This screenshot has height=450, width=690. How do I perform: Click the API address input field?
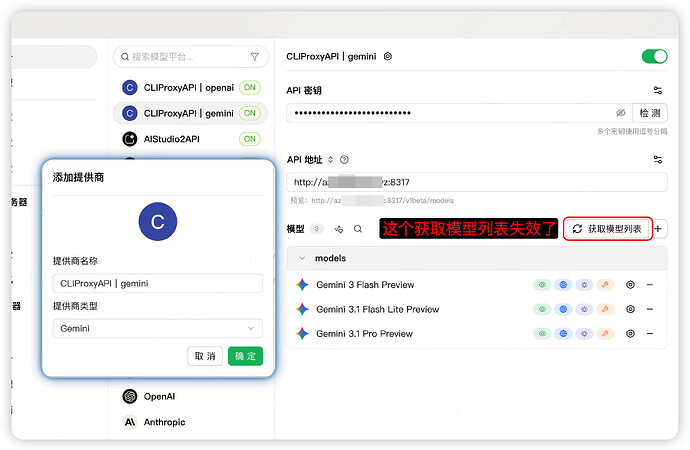pyautogui.click(x=477, y=182)
